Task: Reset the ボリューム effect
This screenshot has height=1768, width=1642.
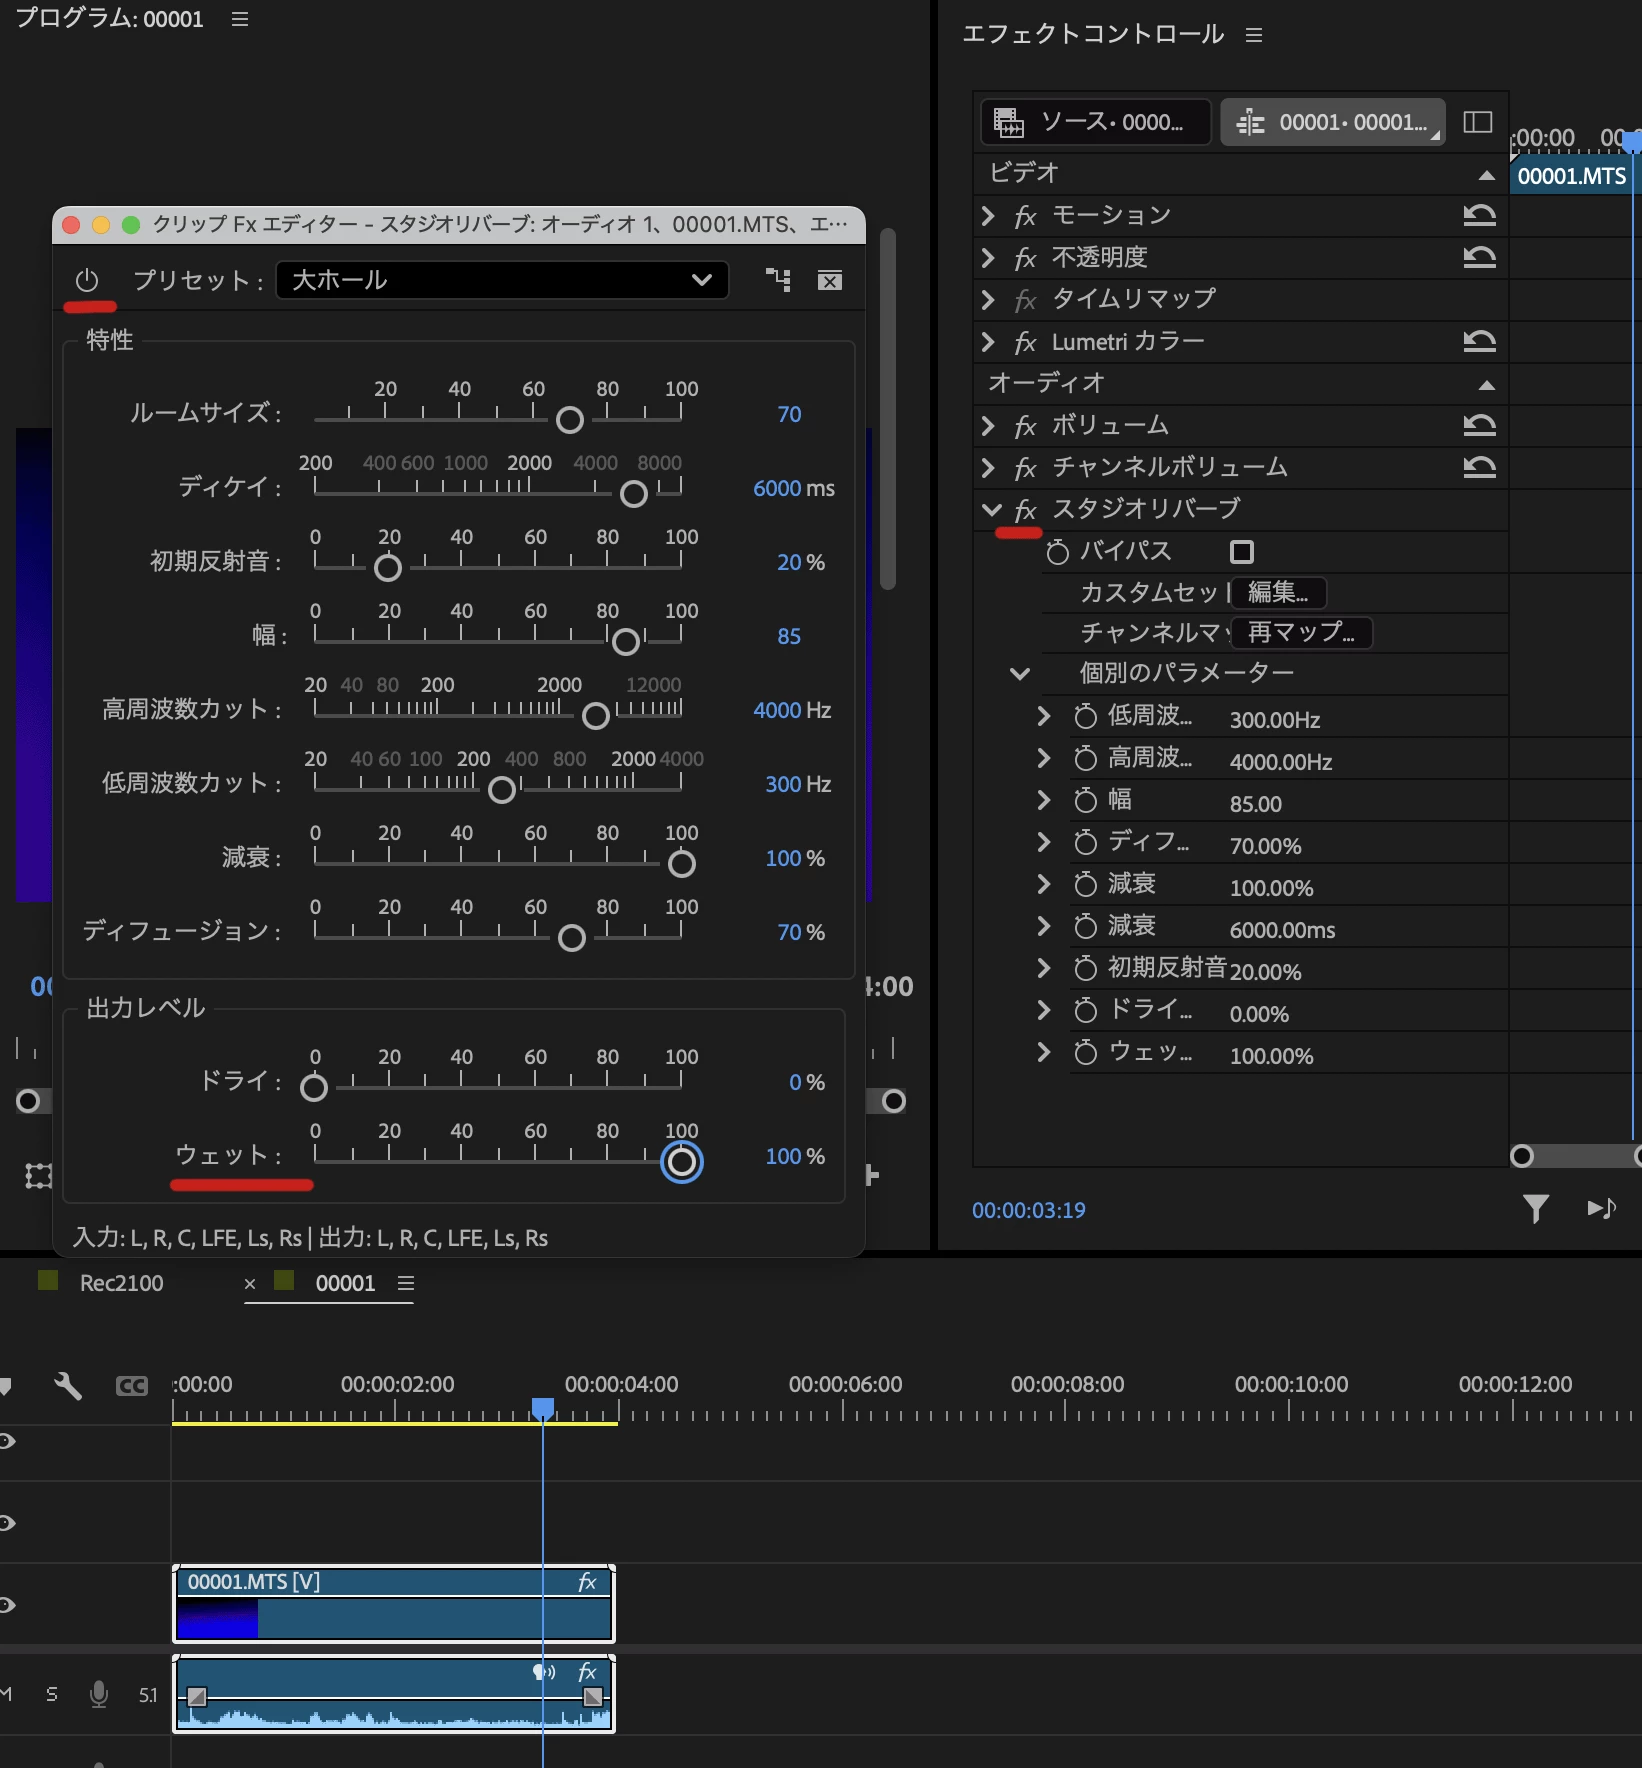Action: pyautogui.click(x=1480, y=425)
